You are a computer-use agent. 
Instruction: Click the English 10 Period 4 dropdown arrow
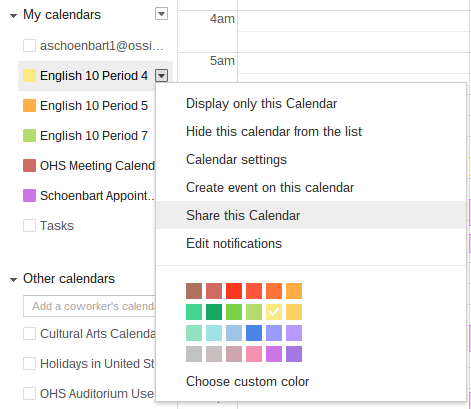click(x=161, y=76)
